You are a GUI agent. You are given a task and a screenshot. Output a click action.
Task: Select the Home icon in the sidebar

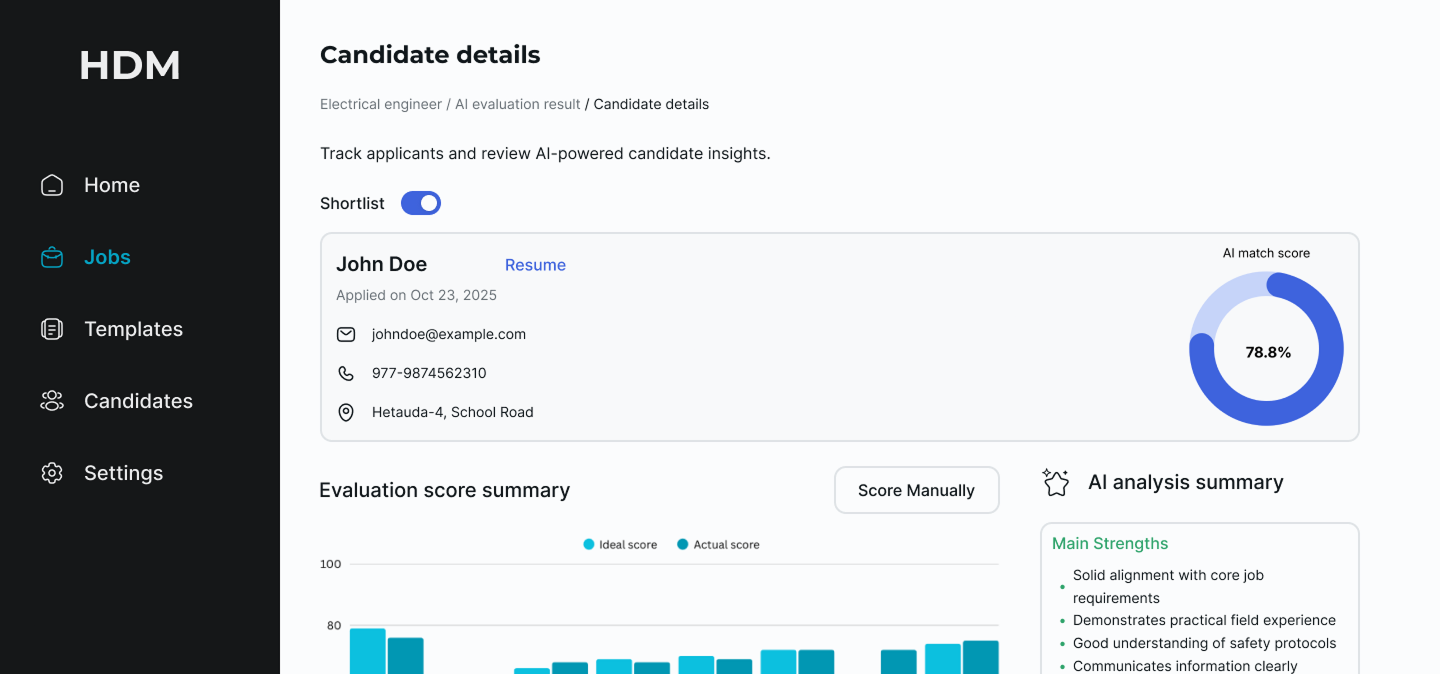coord(51,185)
